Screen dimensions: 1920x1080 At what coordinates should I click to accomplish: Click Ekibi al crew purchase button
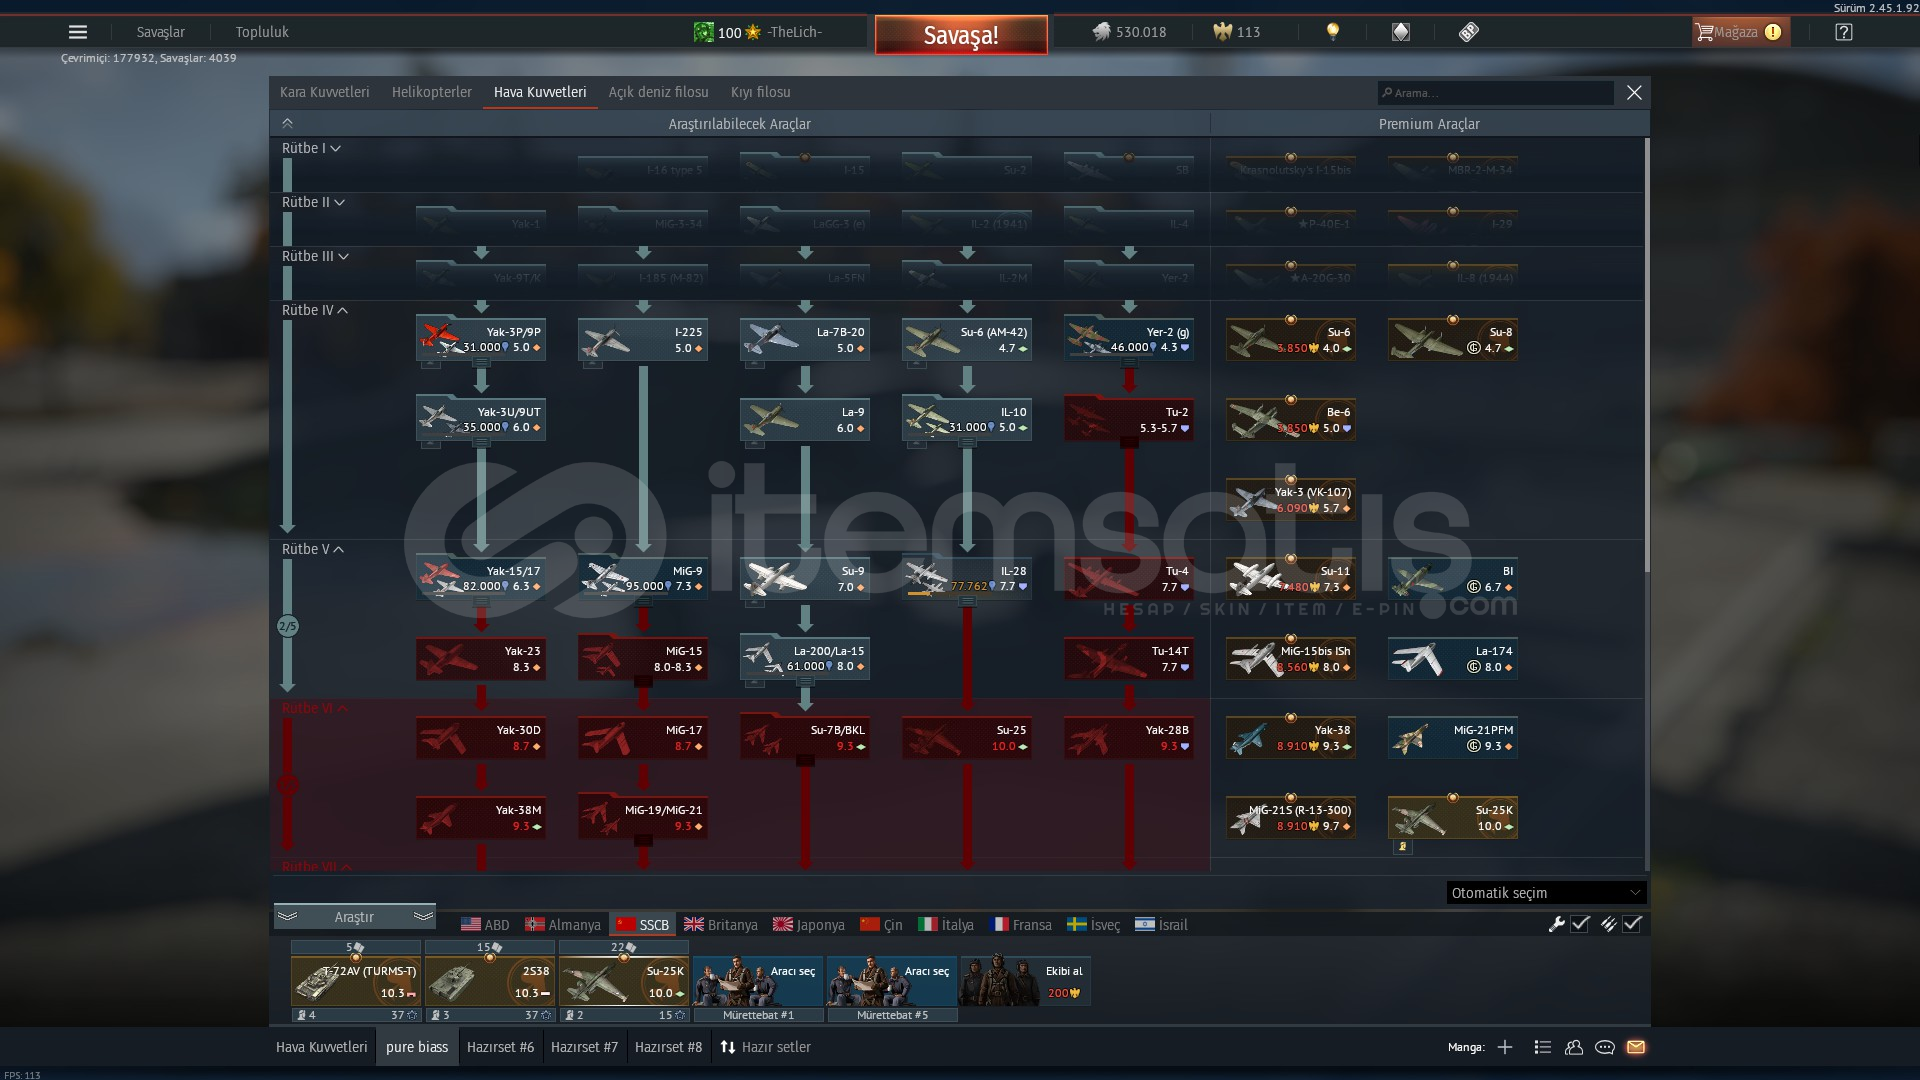coord(1025,981)
